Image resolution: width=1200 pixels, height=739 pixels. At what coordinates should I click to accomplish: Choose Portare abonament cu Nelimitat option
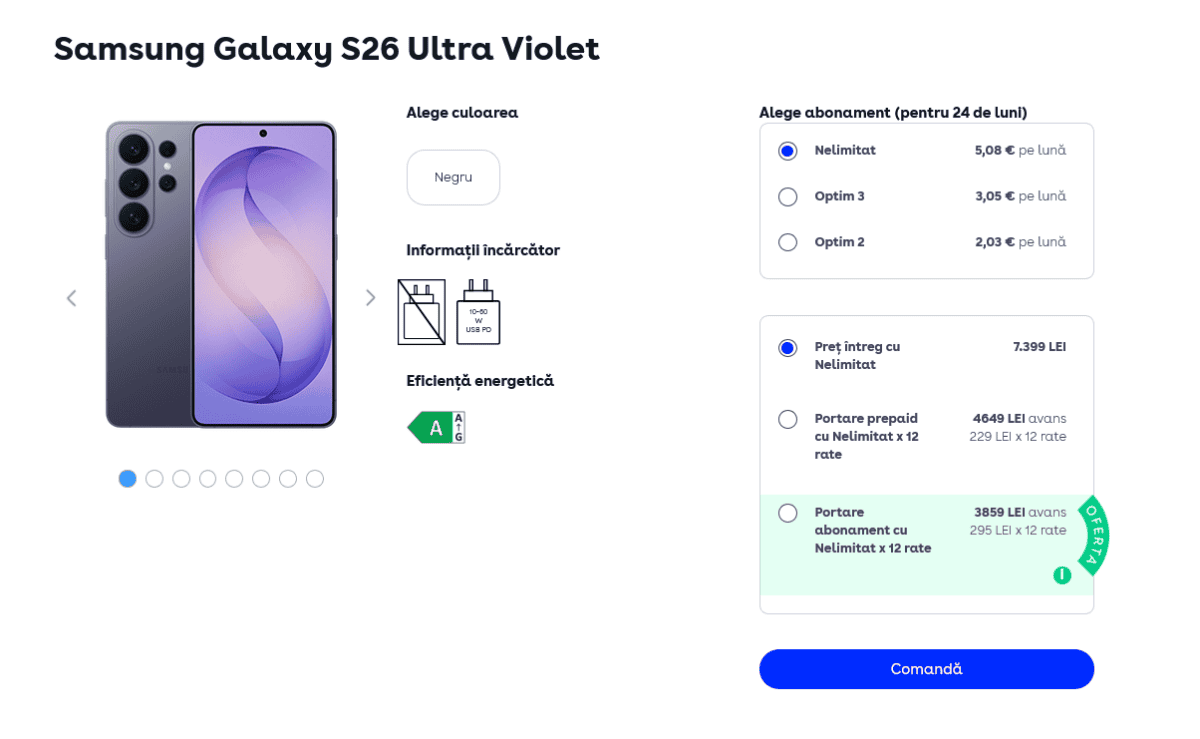(x=788, y=513)
